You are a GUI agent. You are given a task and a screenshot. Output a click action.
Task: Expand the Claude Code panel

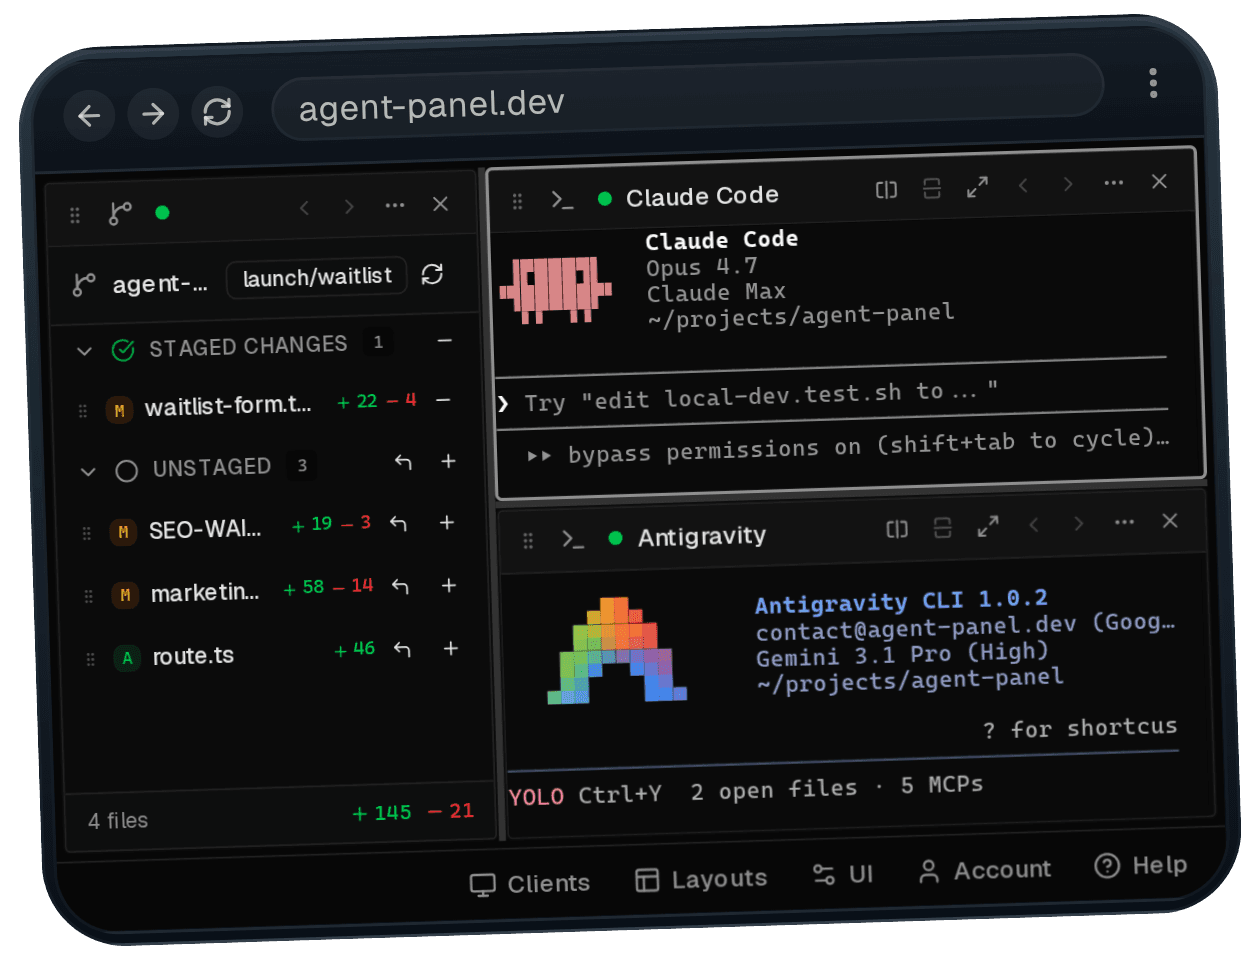977,187
